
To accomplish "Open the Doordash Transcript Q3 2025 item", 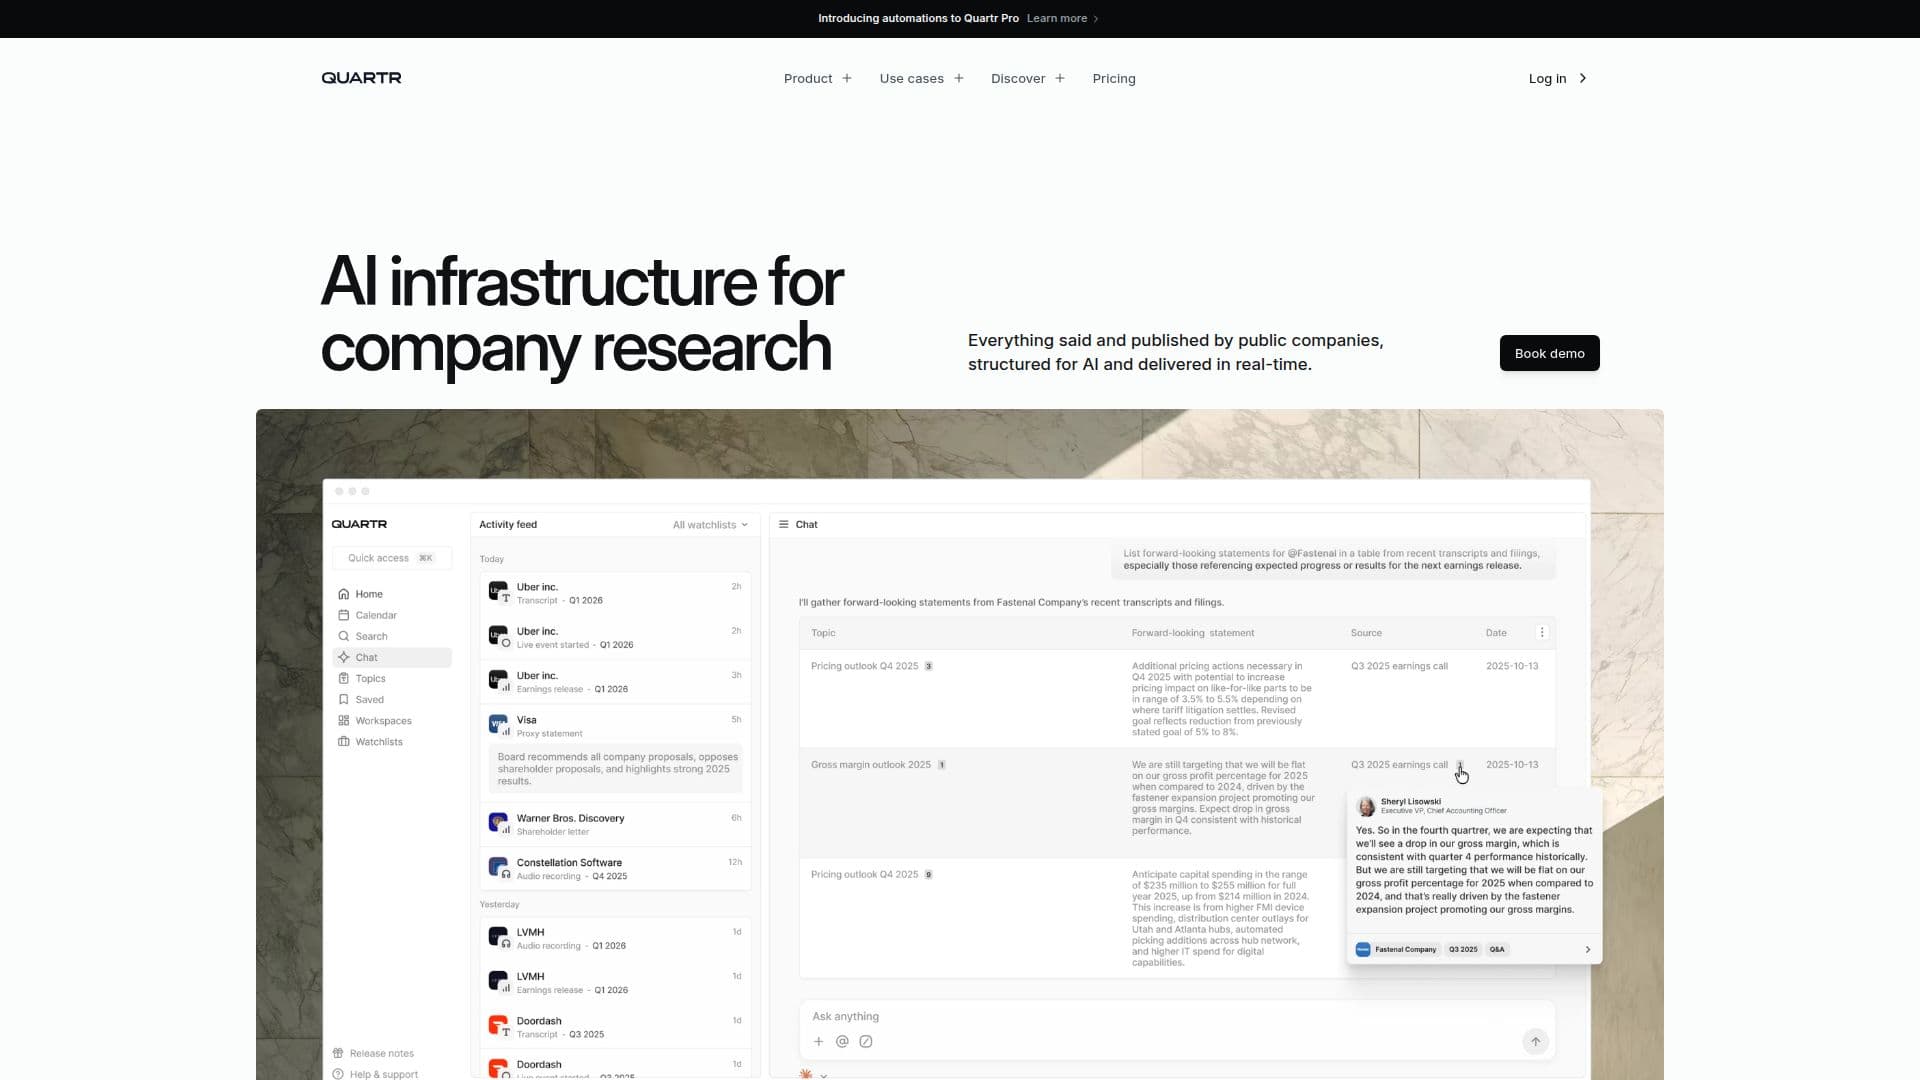I will [x=615, y=1027].
